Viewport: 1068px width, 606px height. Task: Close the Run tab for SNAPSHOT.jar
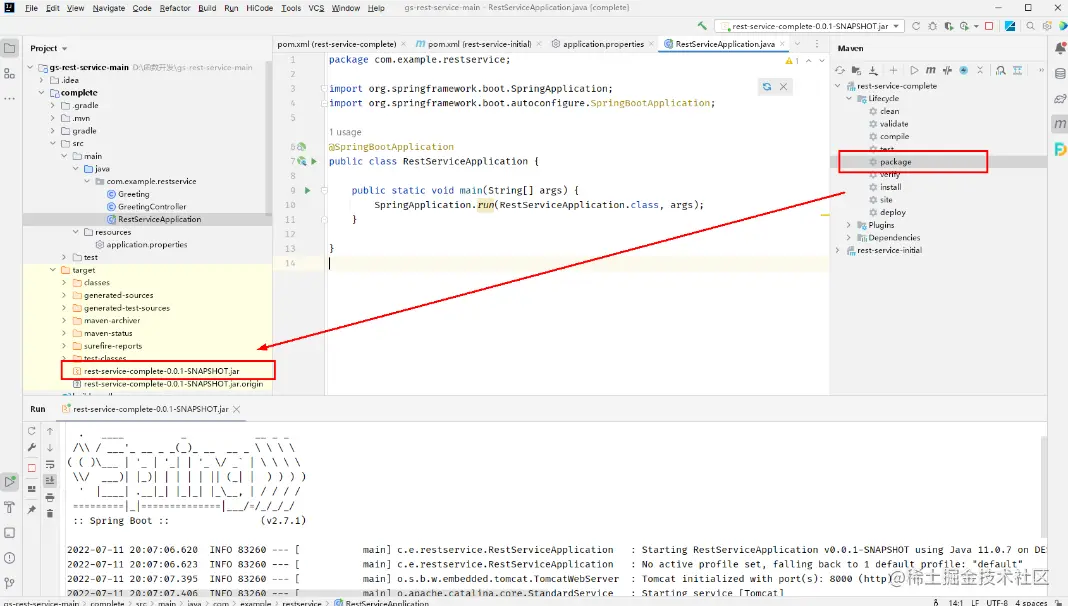point(236,409)
